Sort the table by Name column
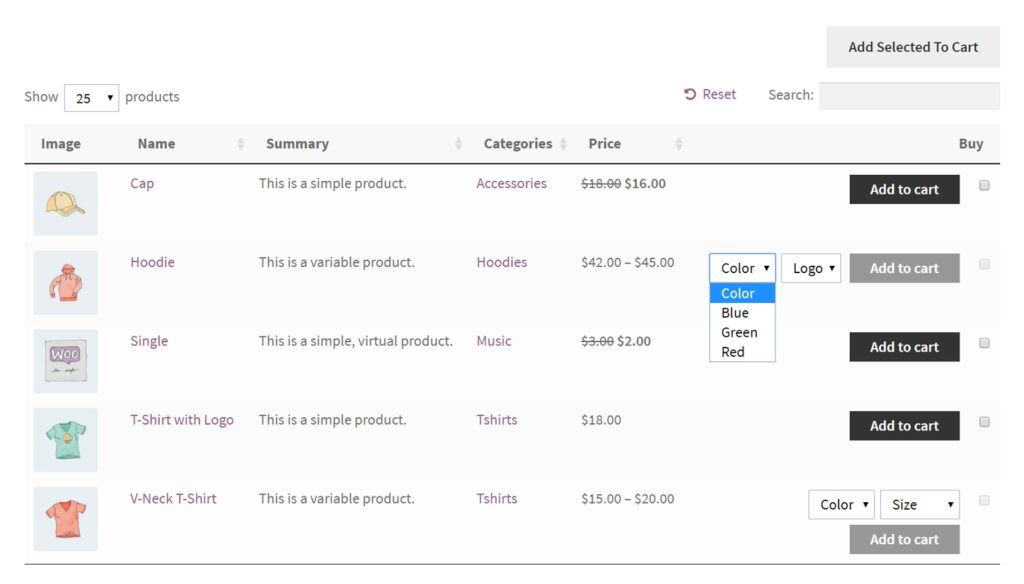 [156, 144]
